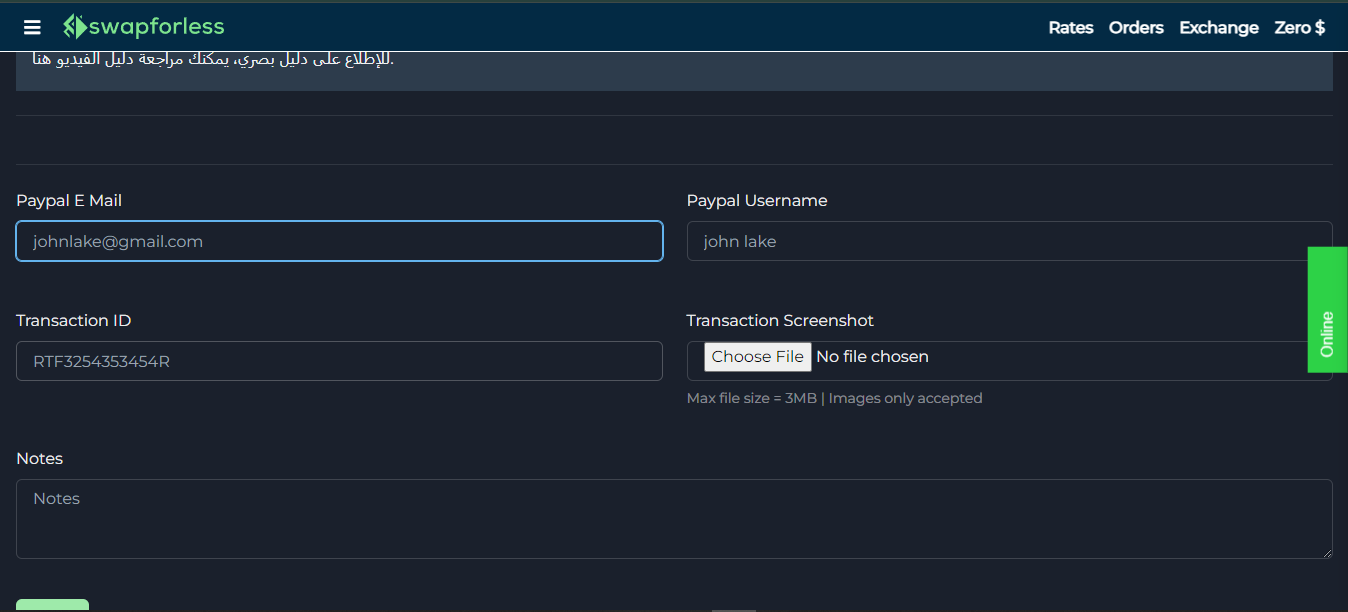
Task: Open the Rates page
Action: 1070,28
